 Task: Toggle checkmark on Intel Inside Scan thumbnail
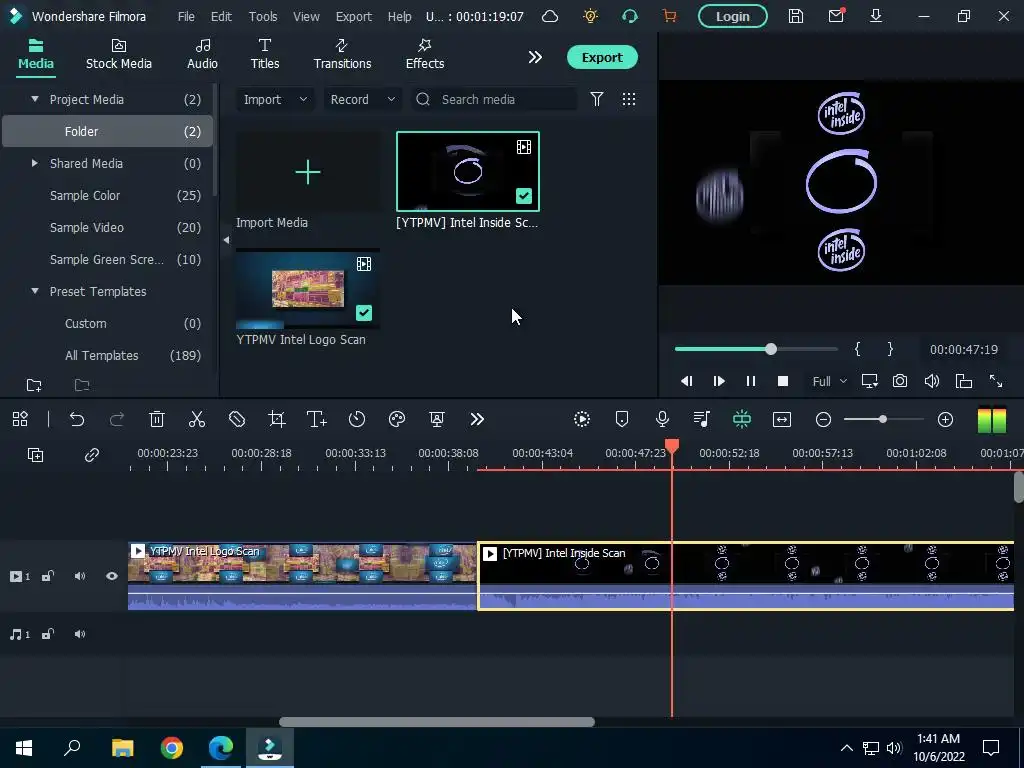pos(524,196)
